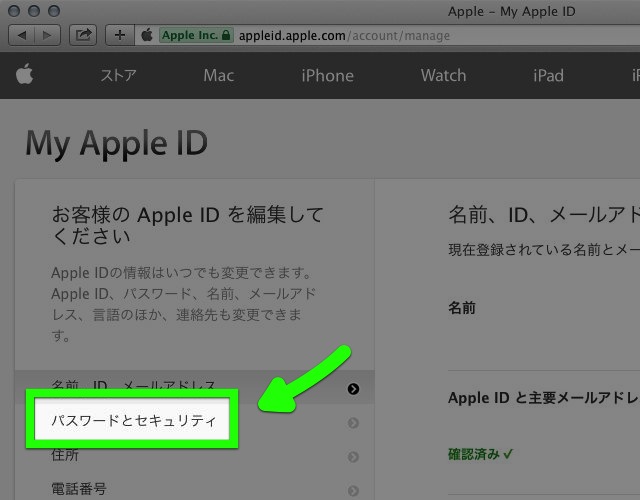The image size is (640, 500).
Task: Click the red close window button
Action: [14, 11]
